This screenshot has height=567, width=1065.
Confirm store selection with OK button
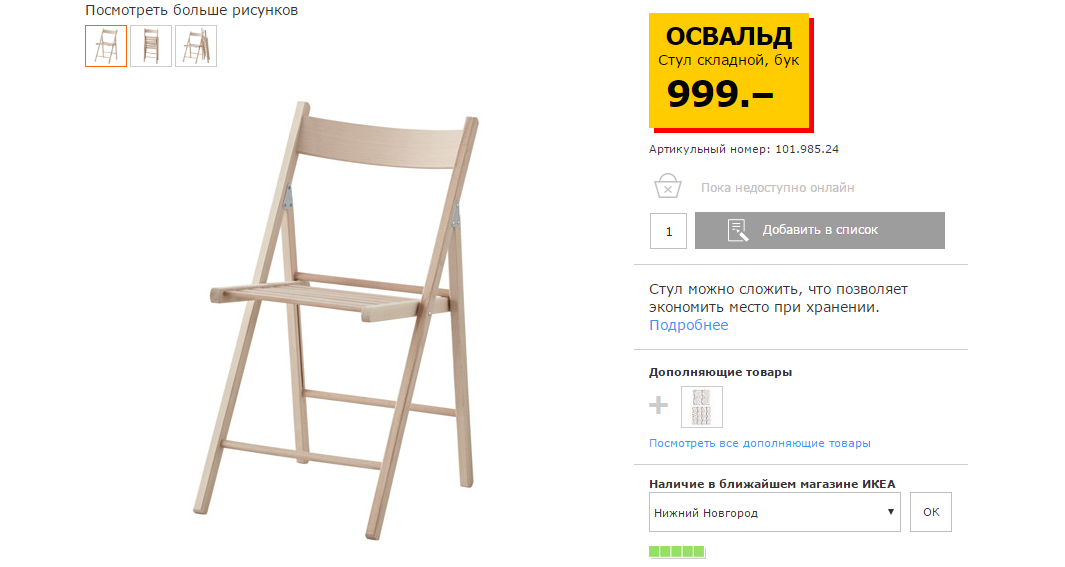(931, 512)
